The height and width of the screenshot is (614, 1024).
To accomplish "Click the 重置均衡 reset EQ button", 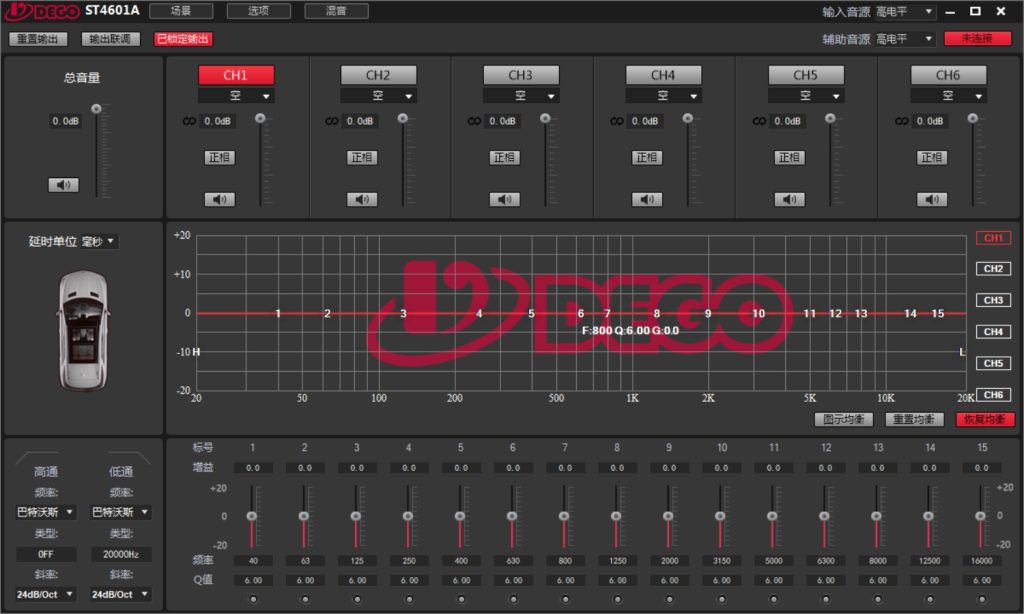I will click(914, 419).
